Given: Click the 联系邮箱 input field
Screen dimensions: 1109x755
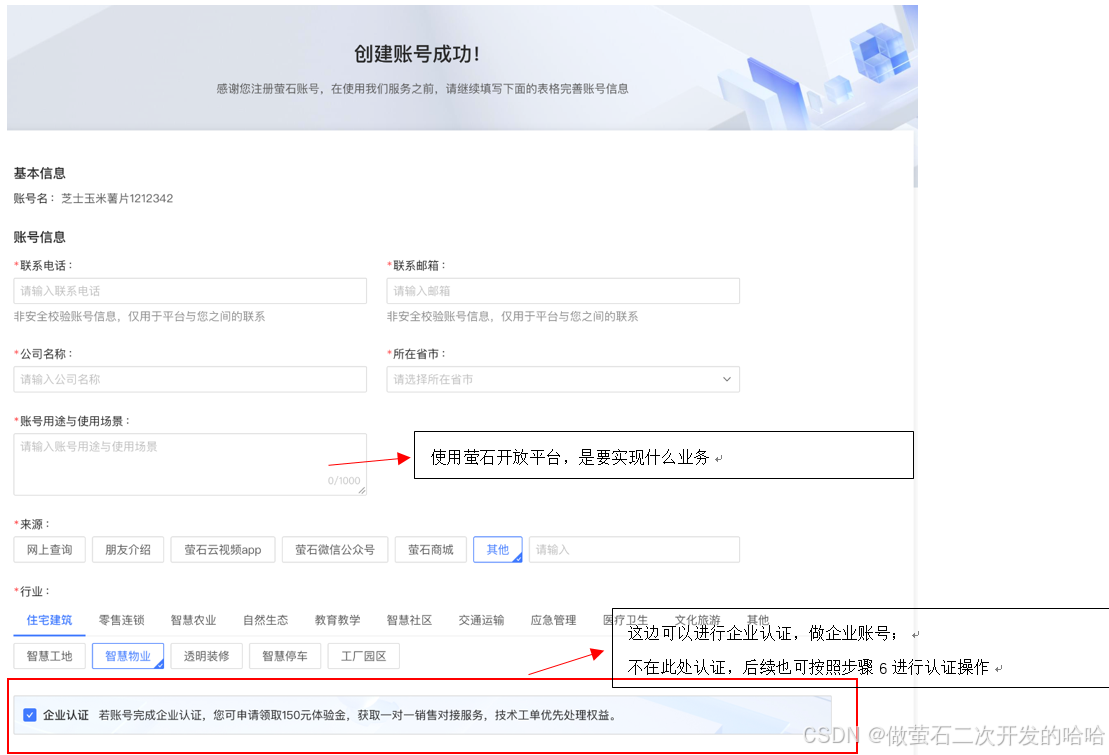Looking at the screenshot, I should 563,291.
